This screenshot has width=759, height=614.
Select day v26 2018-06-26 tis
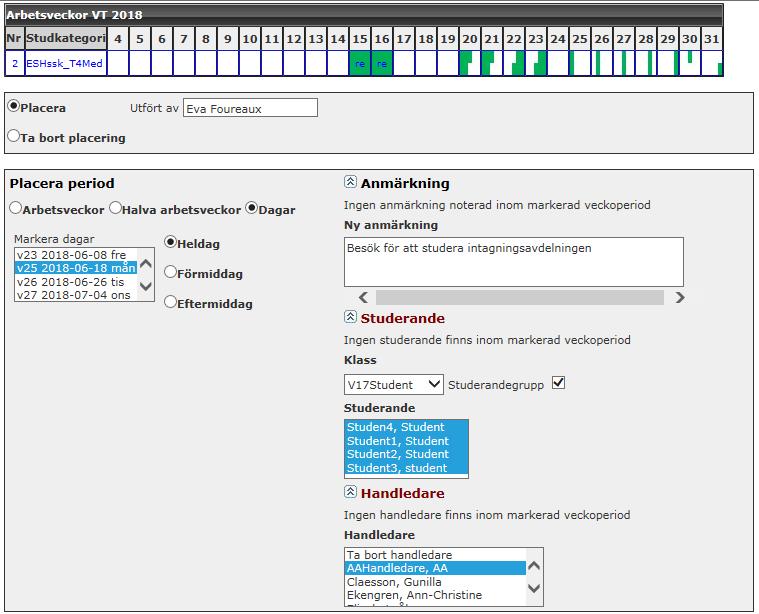[x=76, y=282]
